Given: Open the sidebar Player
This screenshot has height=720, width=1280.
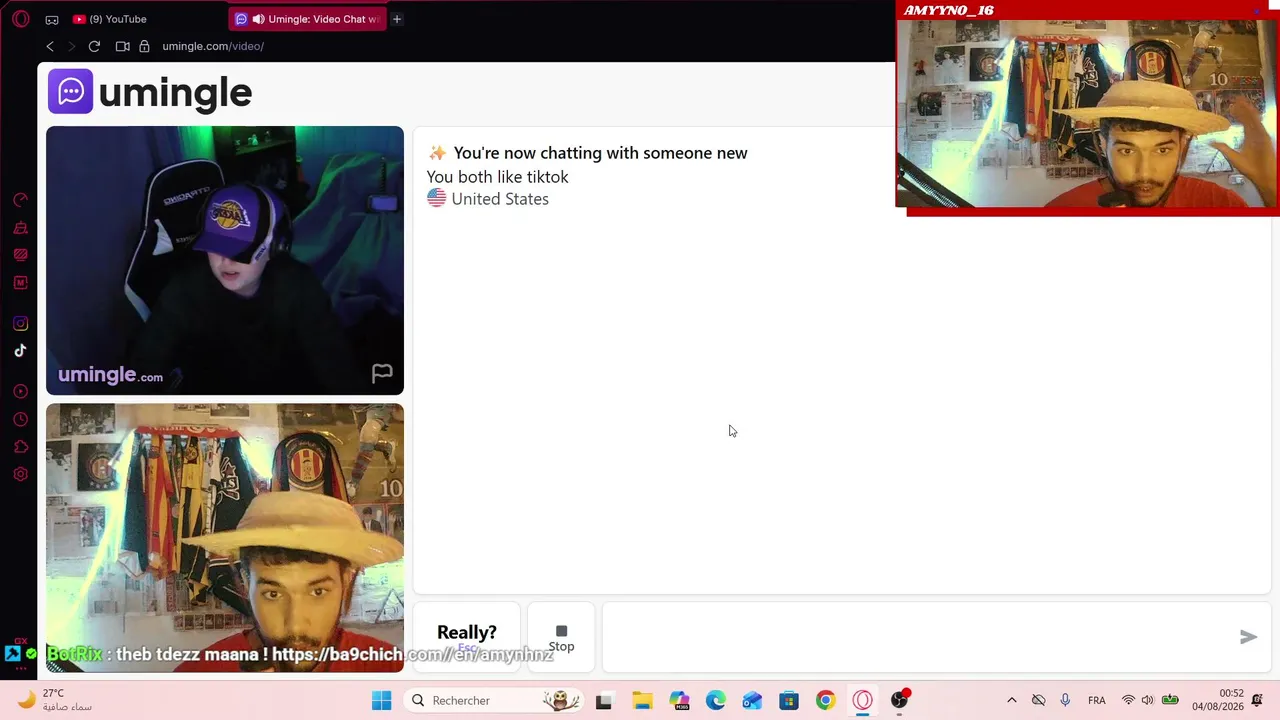Looking at the screenshot, I should (20, 392).
